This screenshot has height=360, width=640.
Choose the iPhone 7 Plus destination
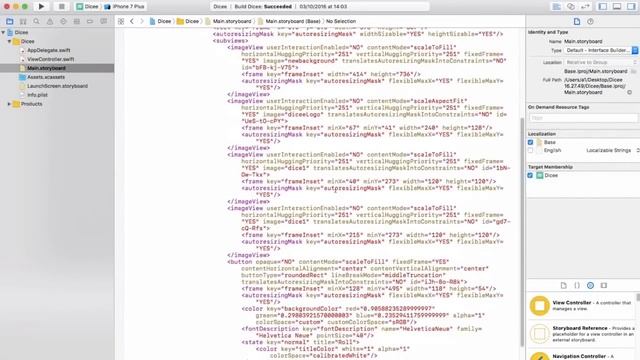124,7
